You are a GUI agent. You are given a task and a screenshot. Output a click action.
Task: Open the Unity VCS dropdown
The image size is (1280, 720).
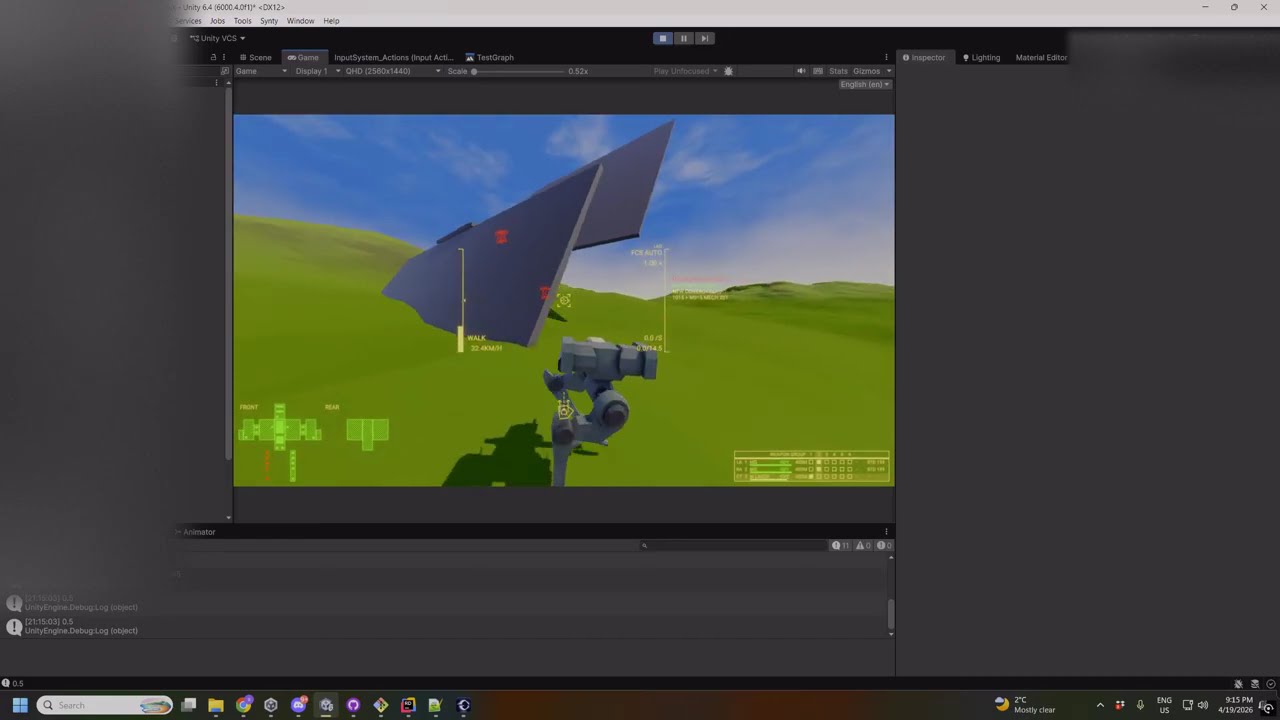(x=217, y=38)
